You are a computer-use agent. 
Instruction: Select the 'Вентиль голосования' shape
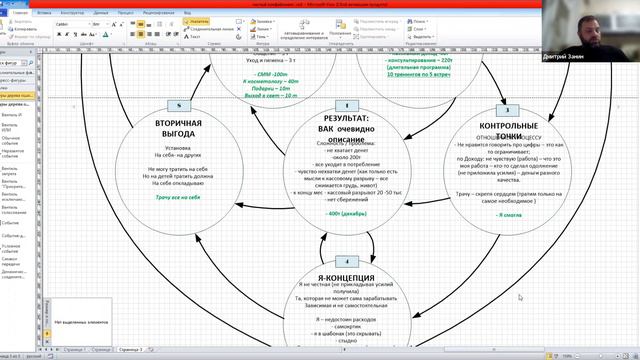[14, 210]
